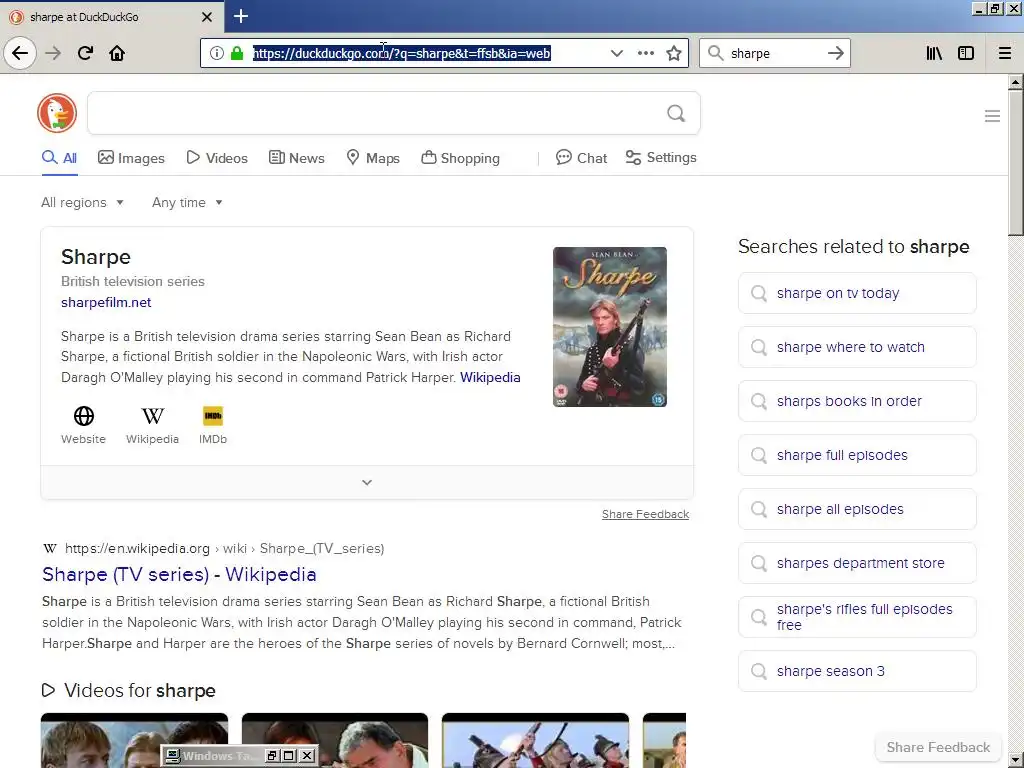Click magnifier icon beside sharpe season 3

point(759,671)
